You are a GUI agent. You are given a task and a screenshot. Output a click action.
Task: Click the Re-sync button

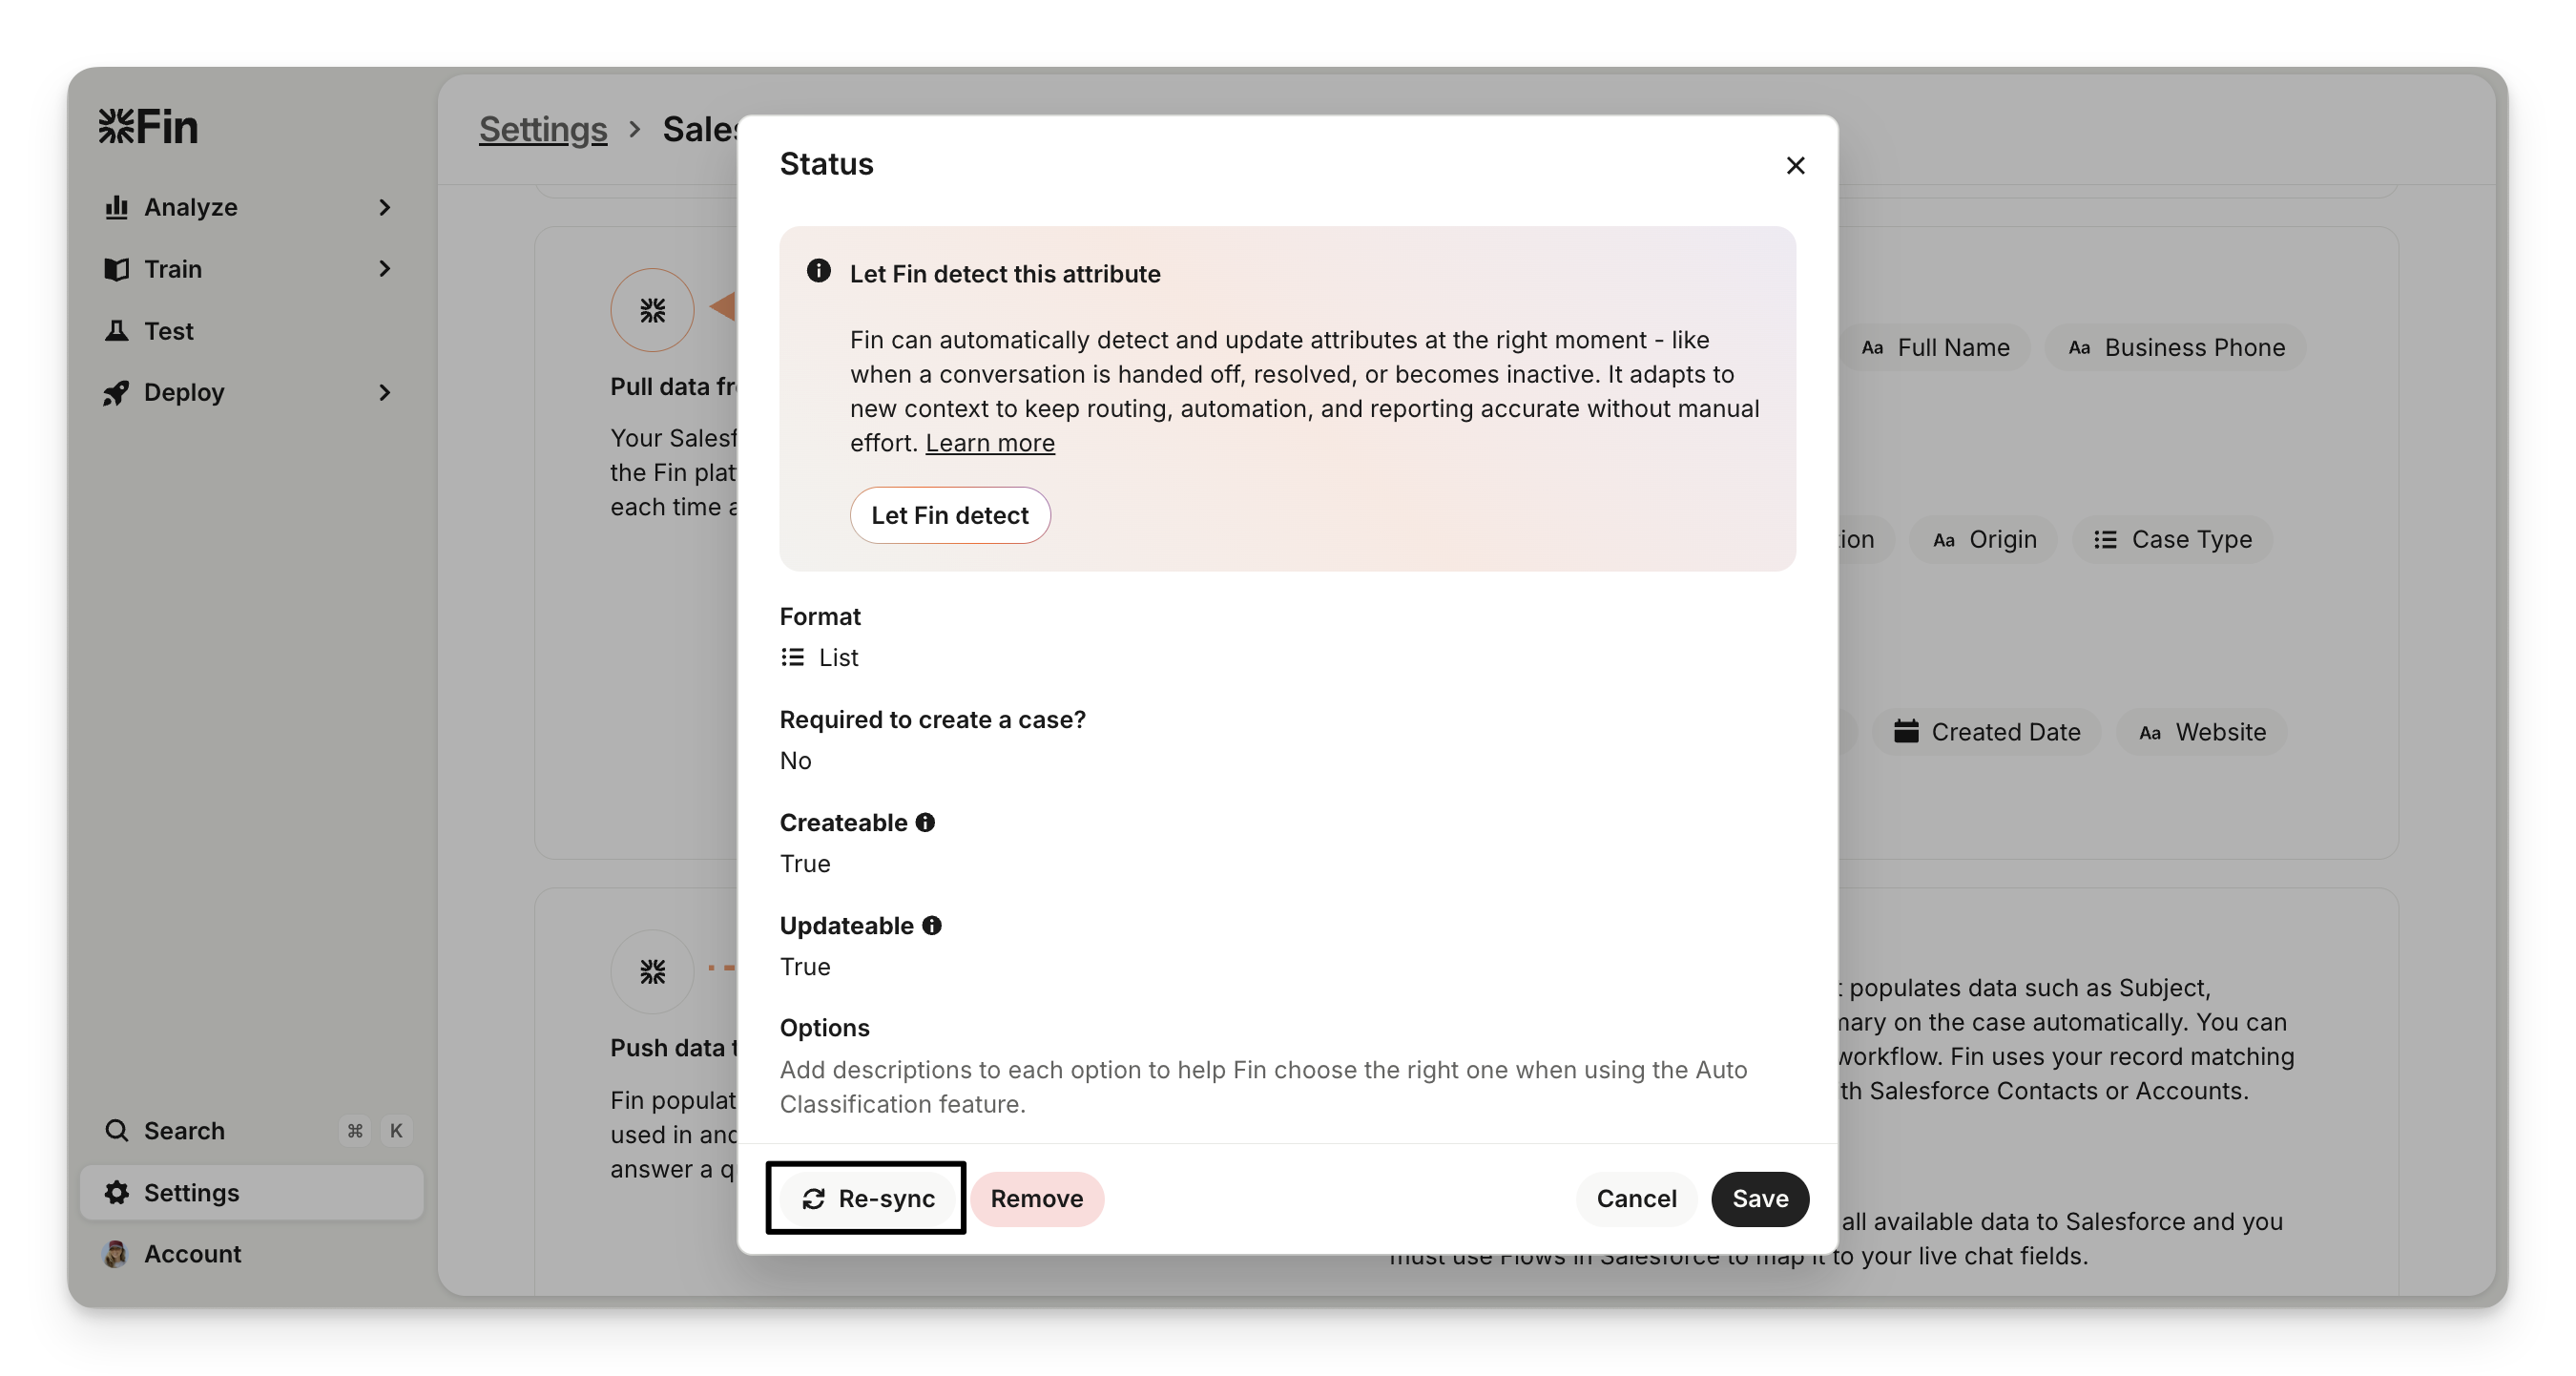(x=867, y=1198)
